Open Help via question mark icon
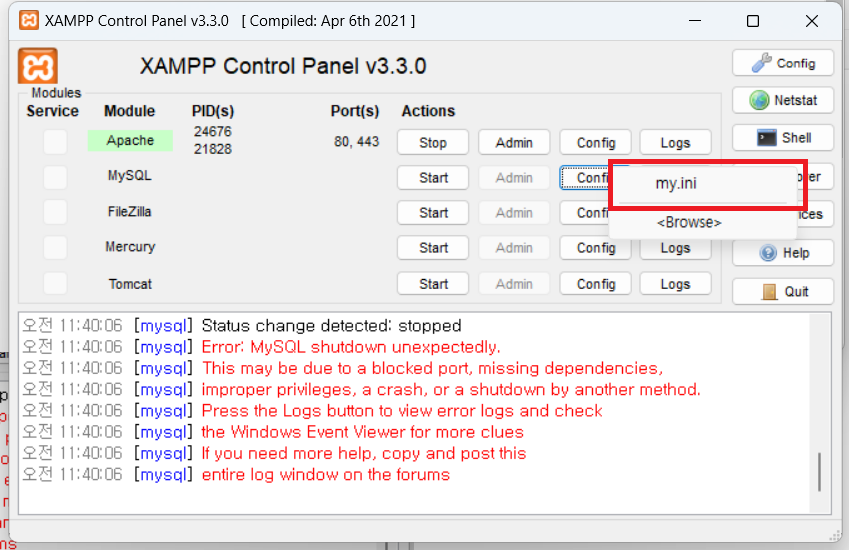 tap(783, 253)
